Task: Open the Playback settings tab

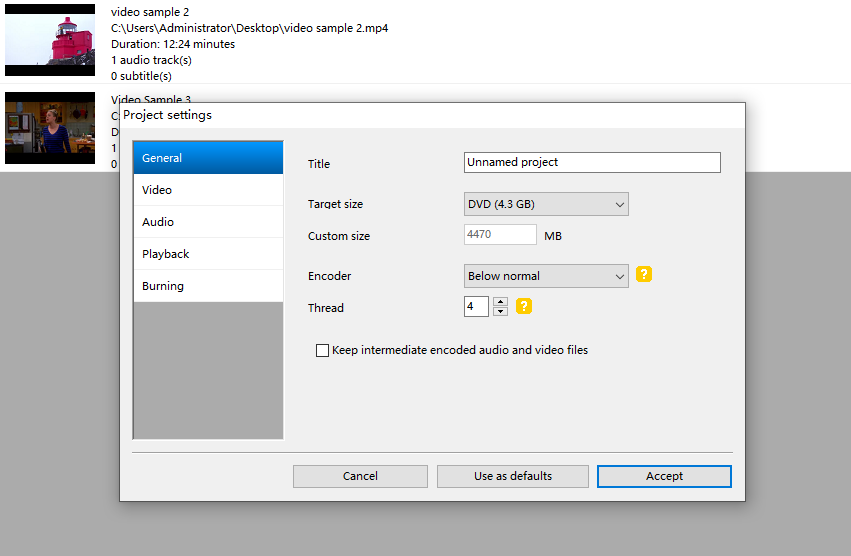Action: 208,254
